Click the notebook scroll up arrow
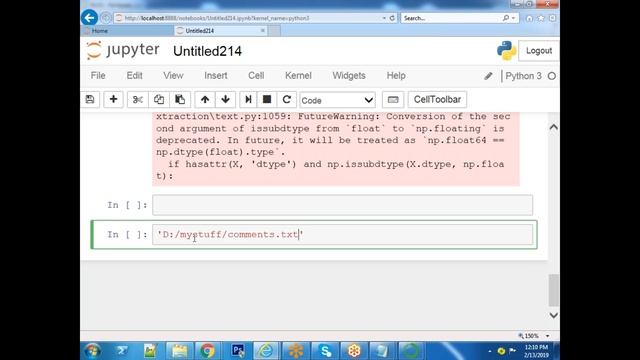This screenshot has height=360, width=640. 553,127
